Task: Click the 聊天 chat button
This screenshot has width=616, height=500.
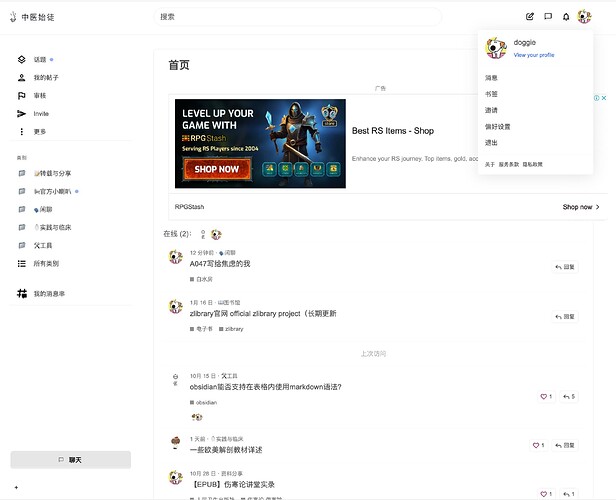Action: [71, 460]
